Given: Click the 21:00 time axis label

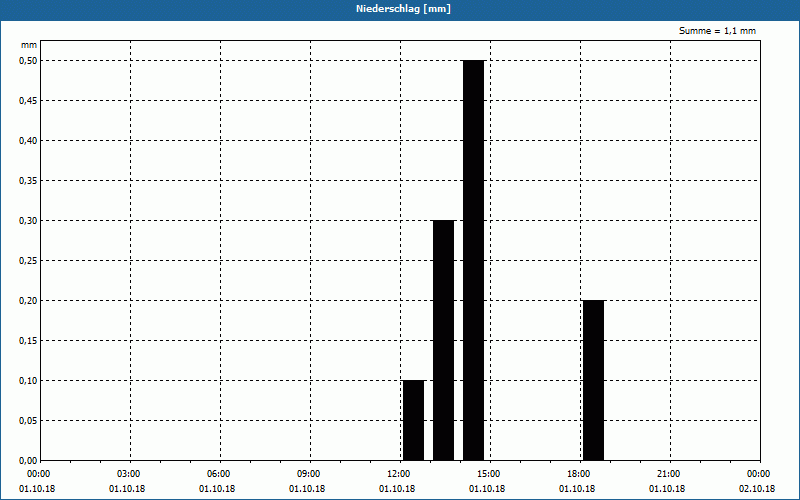Looking at the screenshot, I should point(670,474).
